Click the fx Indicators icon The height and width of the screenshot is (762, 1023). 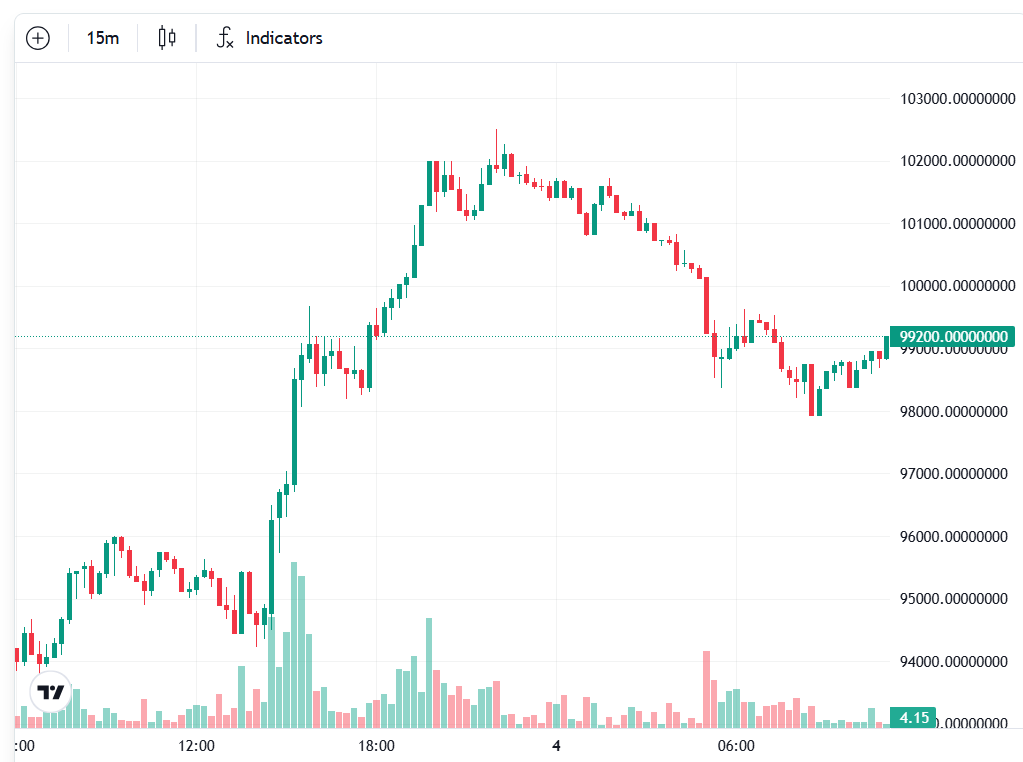point(226,38)
